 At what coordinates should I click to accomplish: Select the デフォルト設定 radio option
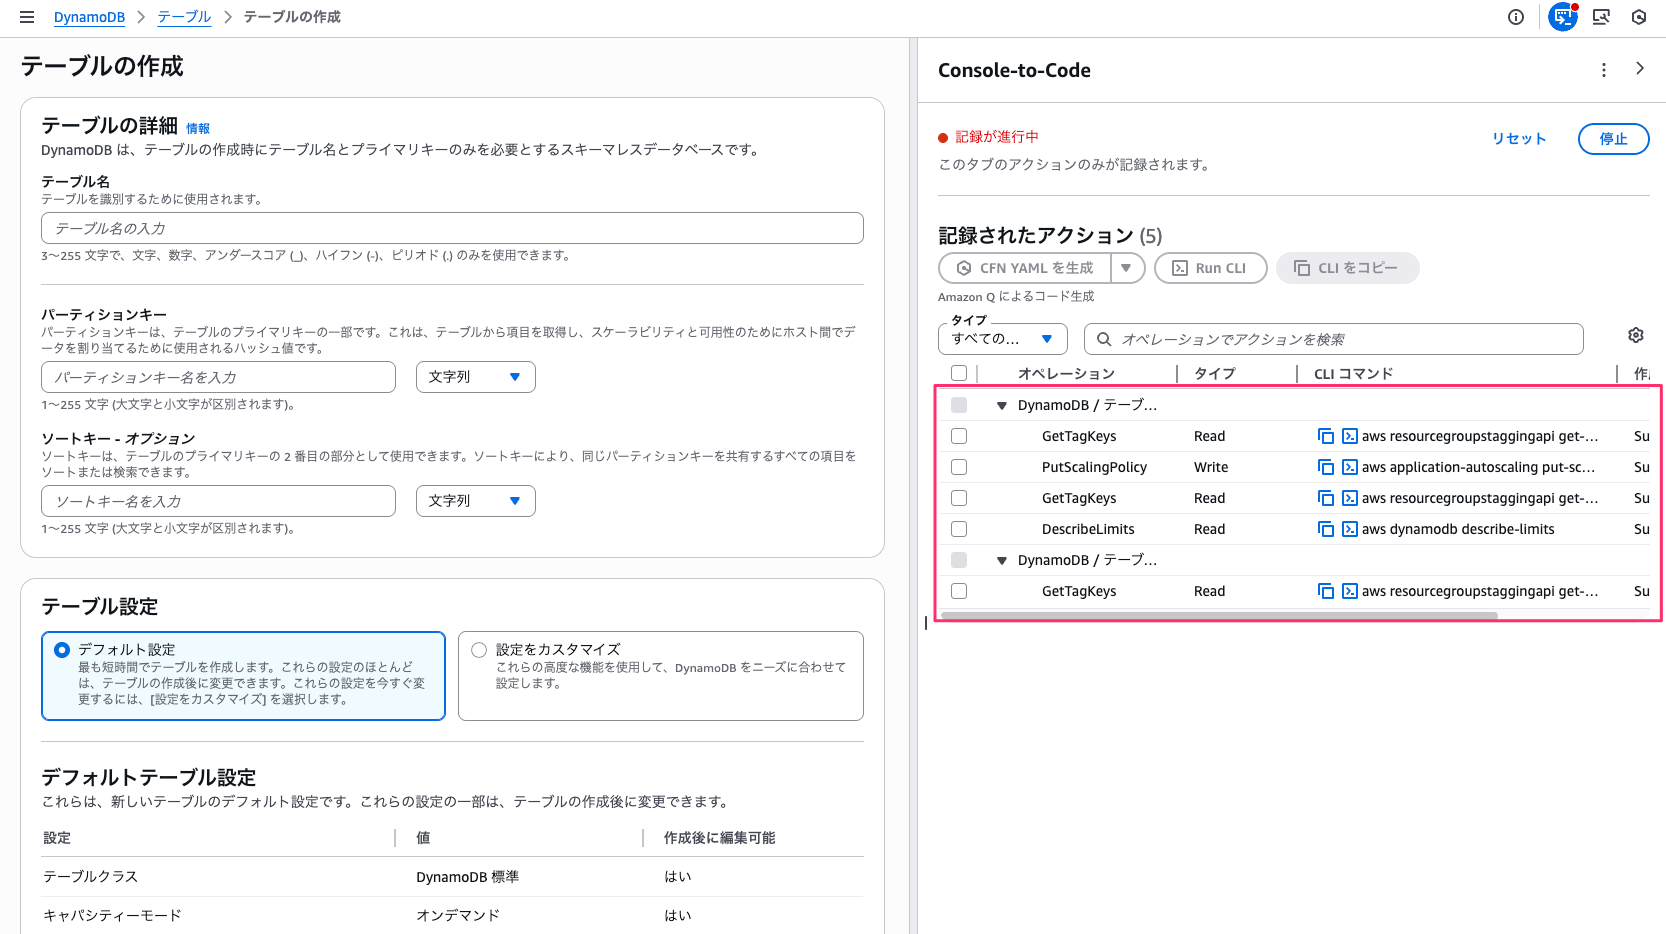(x=62, y=650)
